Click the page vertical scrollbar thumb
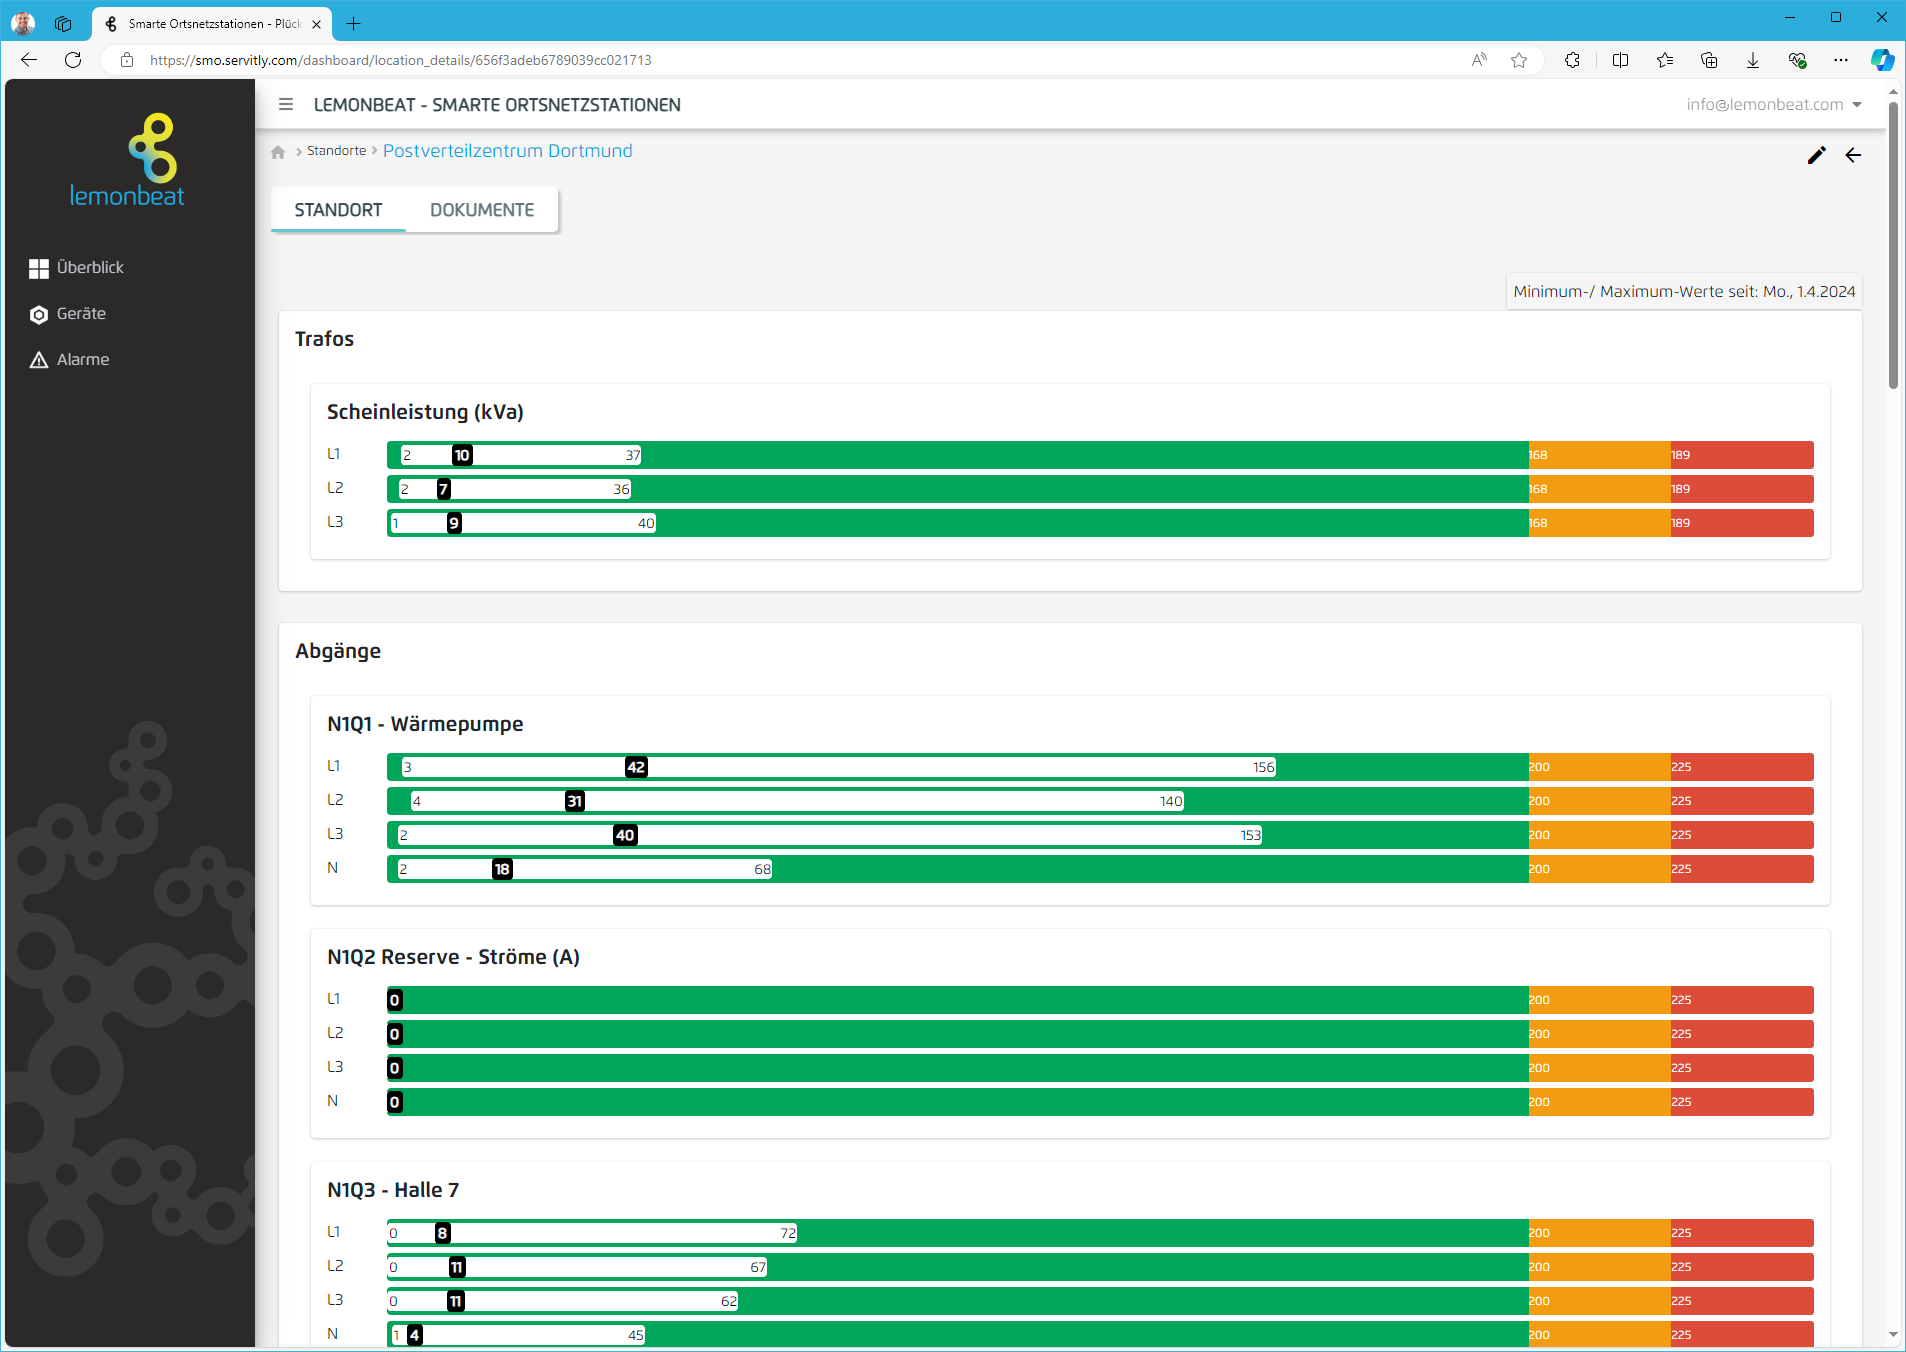The width and height of the screenshot is (1906, 1352). point(1893,245)
